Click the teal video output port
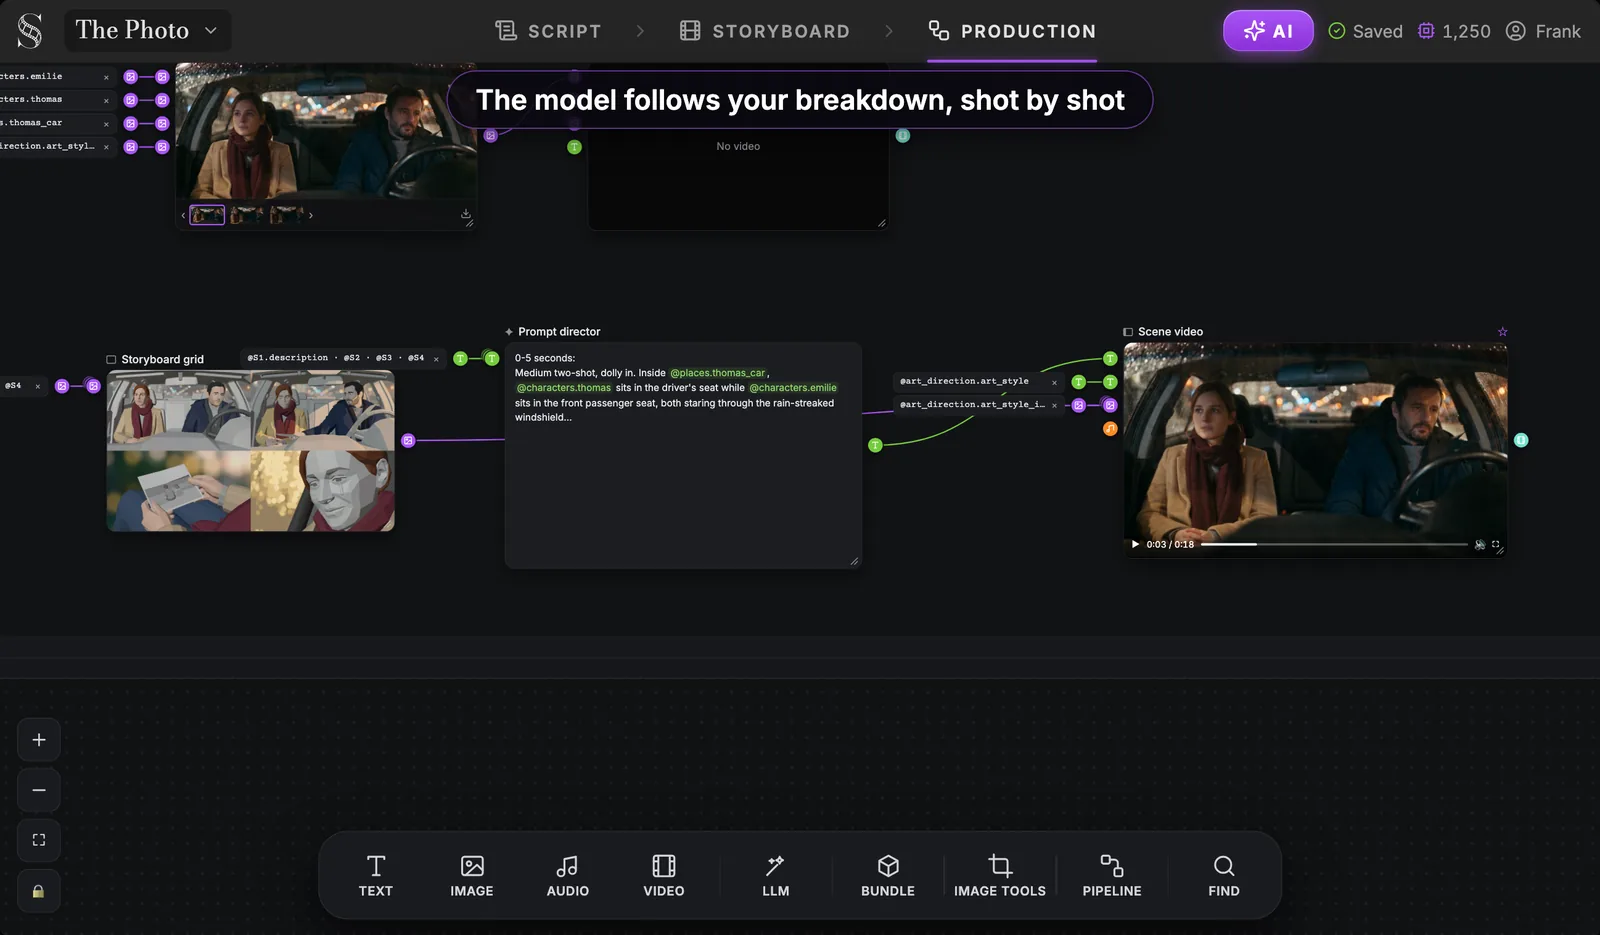The height and width of the screenshot is (935, 1600). click(1521, 440)
